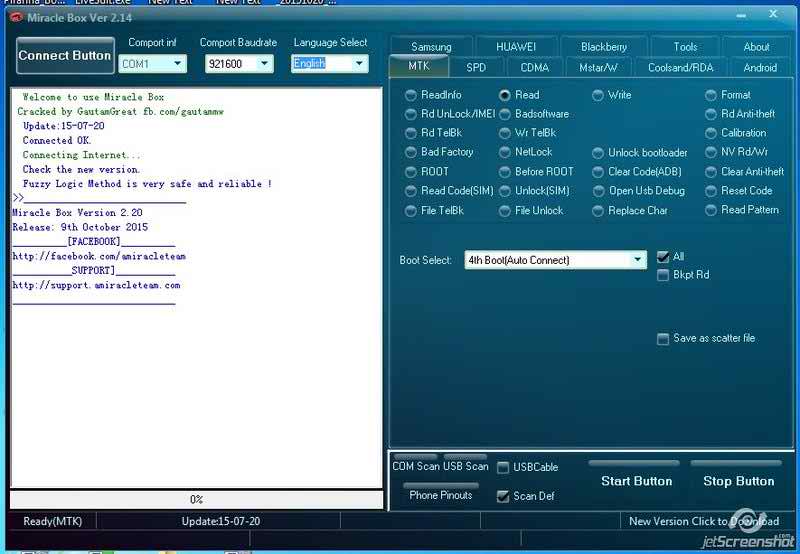
Task: Choose Read Code(SIM) radio option
Action: (x=449, y=191)
